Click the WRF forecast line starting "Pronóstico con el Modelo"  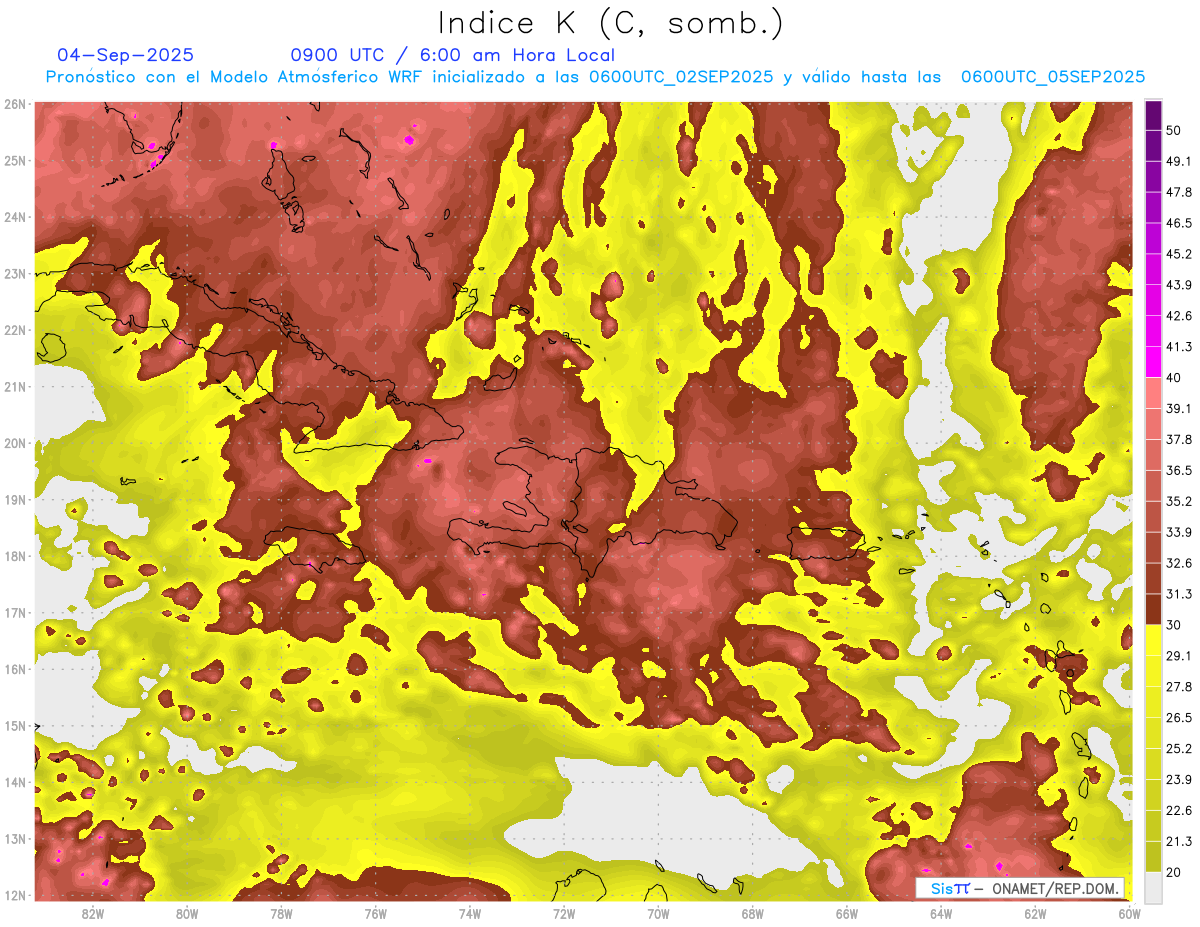pos(595,77)
